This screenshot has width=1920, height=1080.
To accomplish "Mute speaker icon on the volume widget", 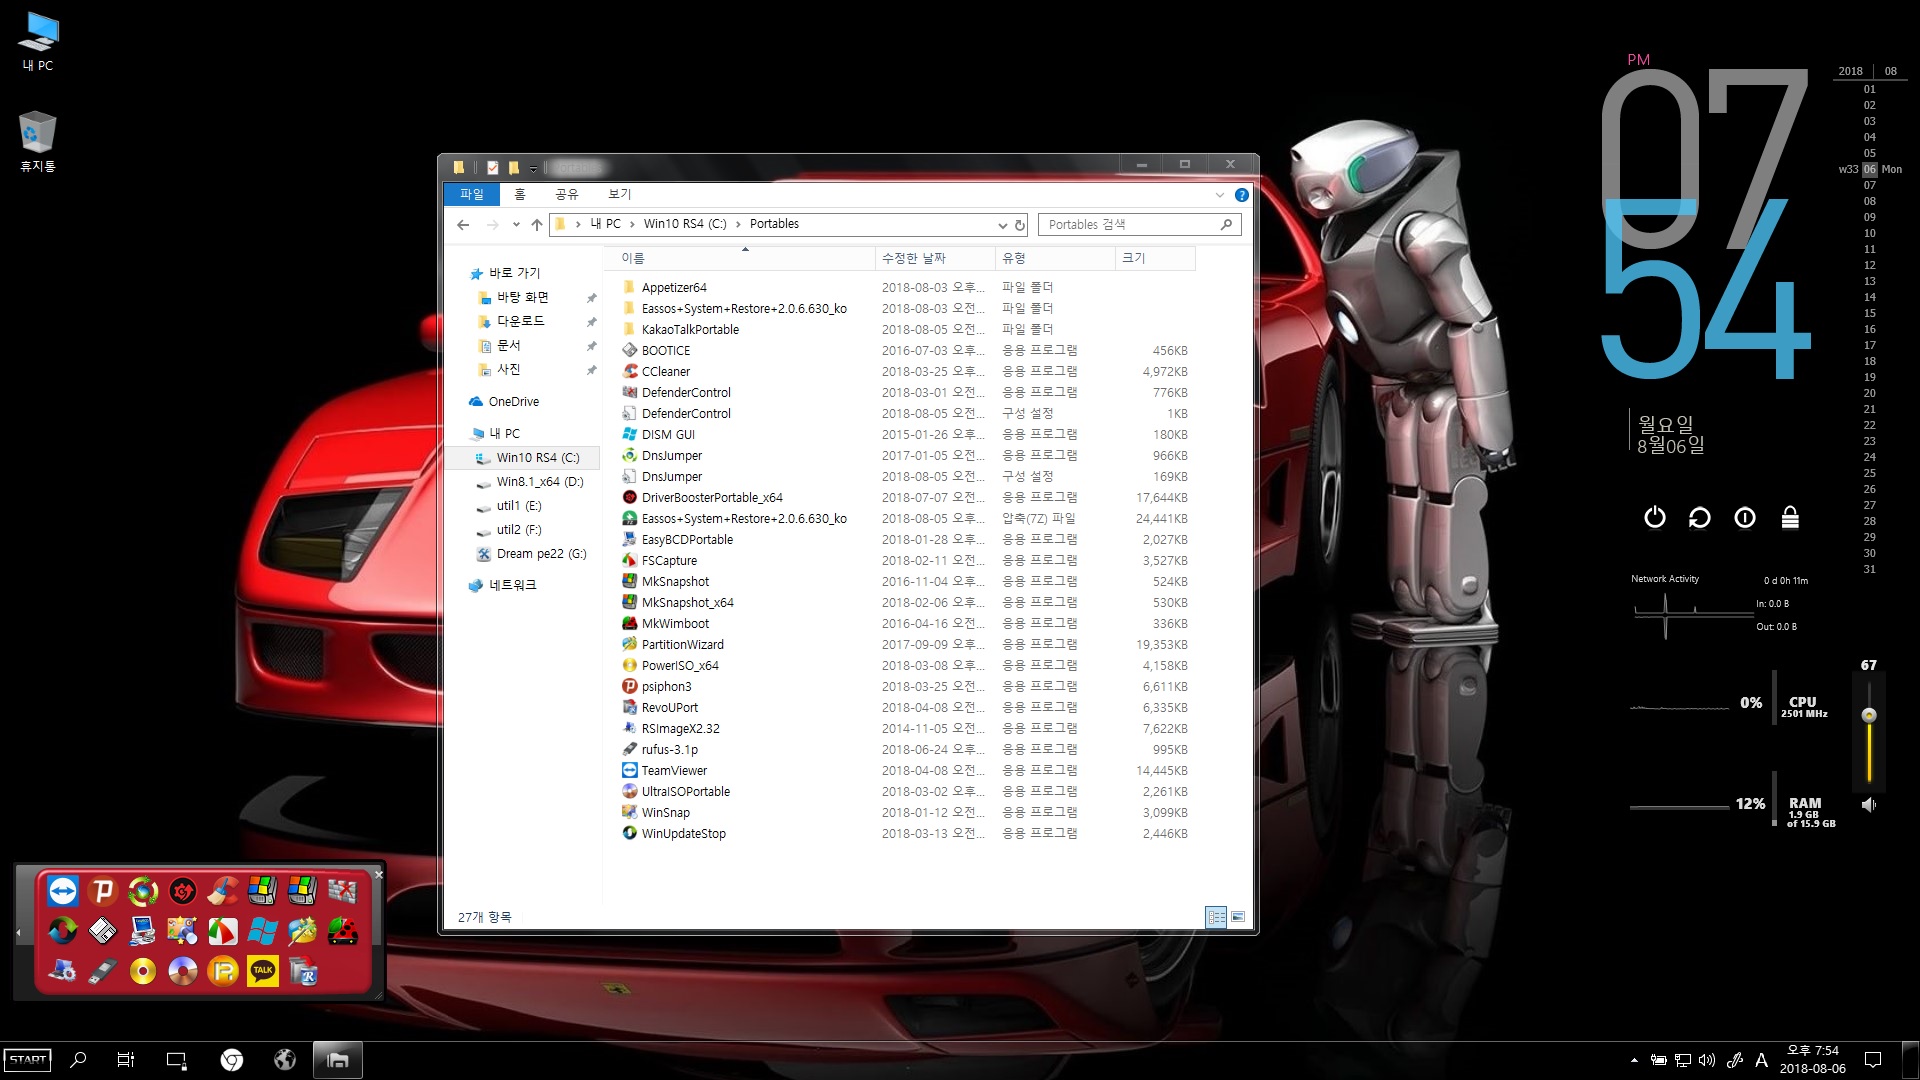I will point(1869,805).
